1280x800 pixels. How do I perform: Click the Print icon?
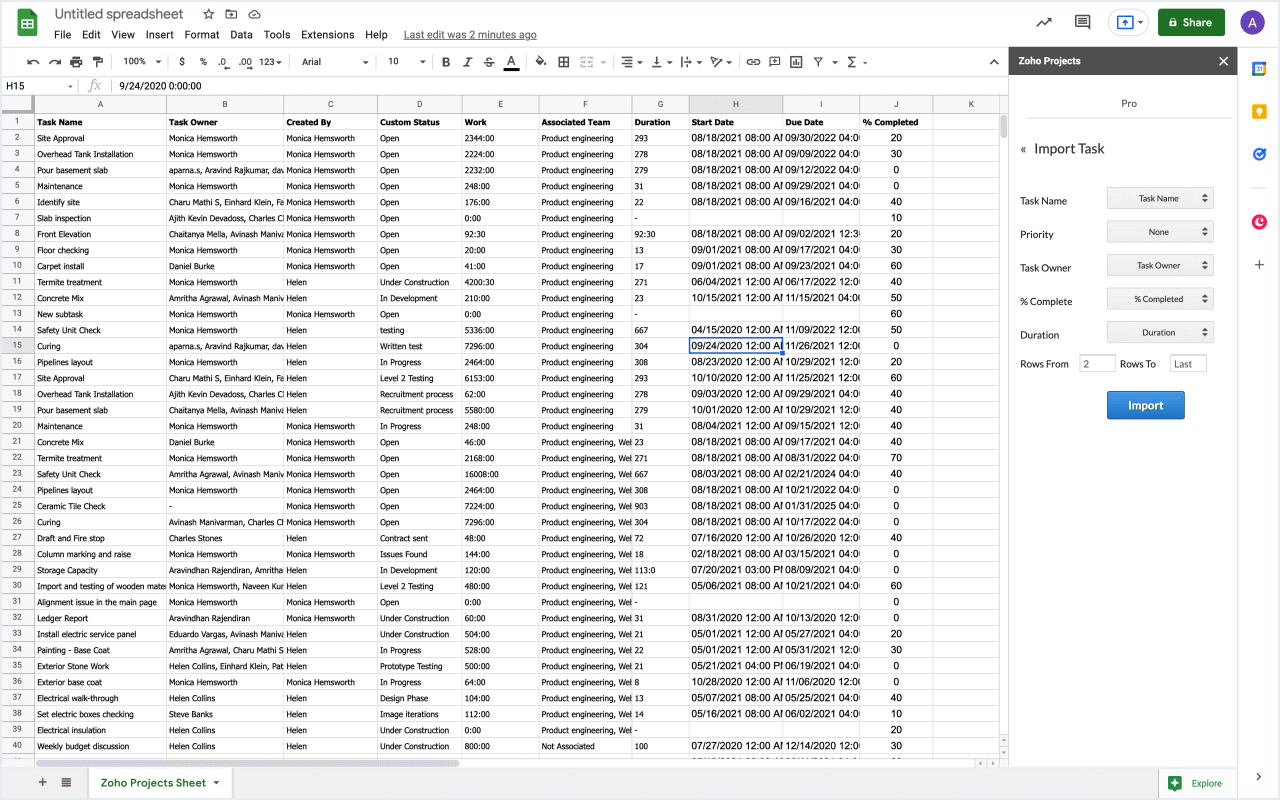pos(76,62)
